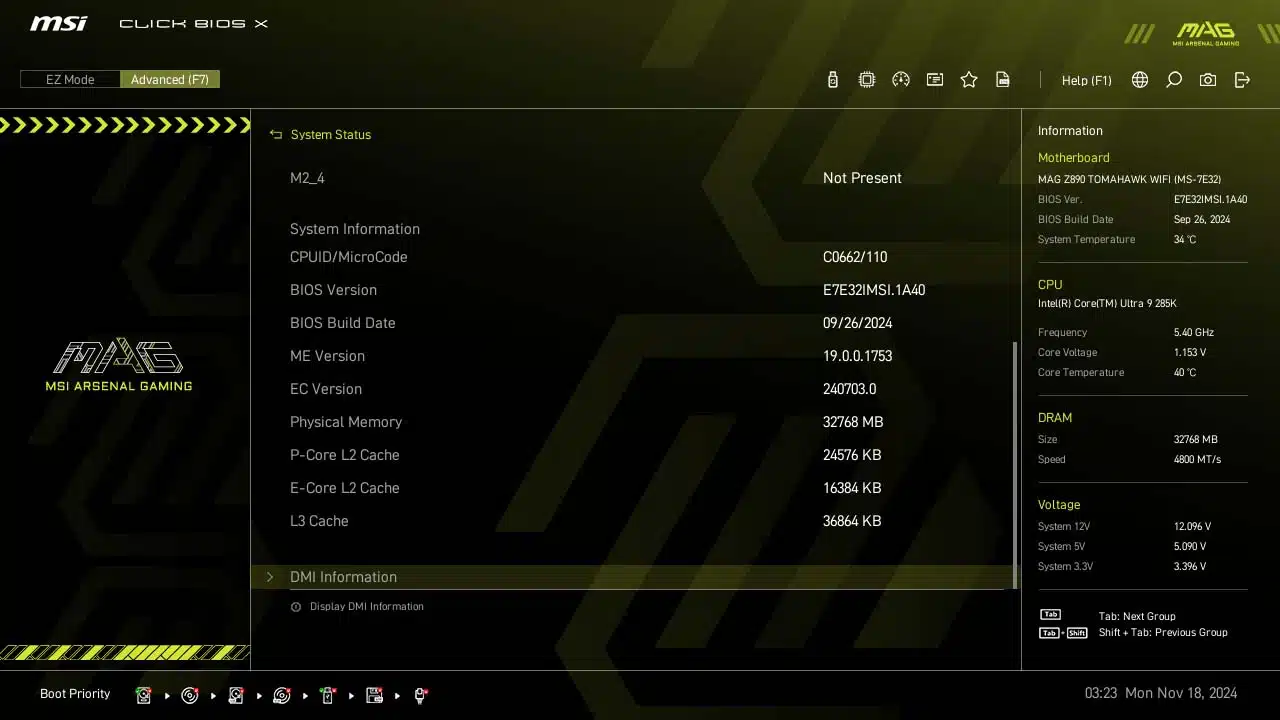This screenshot has width=1280, height=720.
Task: Select ME Version row
Action: pos(632,356)
